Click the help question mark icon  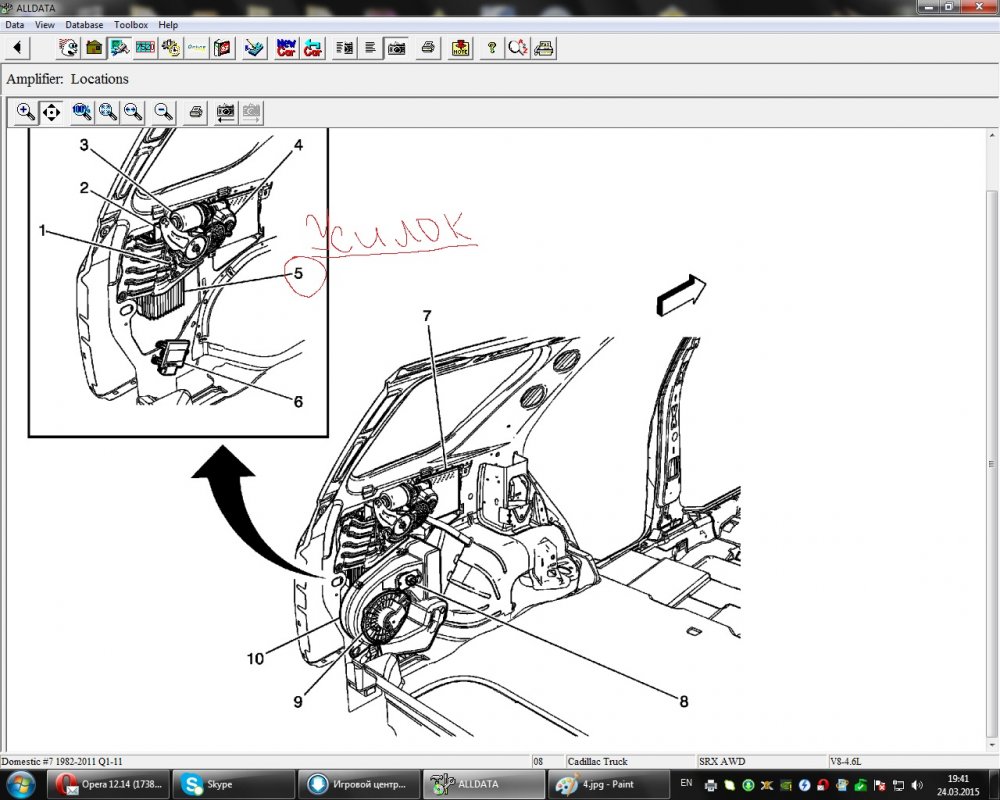click(x=491, y=48)
